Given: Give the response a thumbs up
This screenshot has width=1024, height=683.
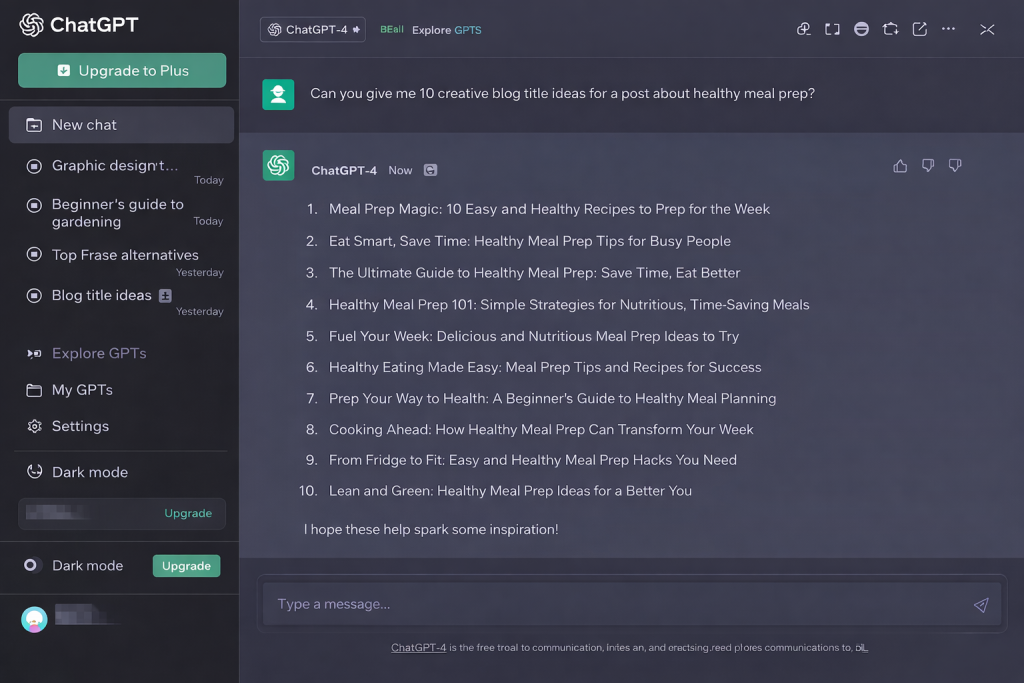Looking at the screenshot, I should click(900, 166).
